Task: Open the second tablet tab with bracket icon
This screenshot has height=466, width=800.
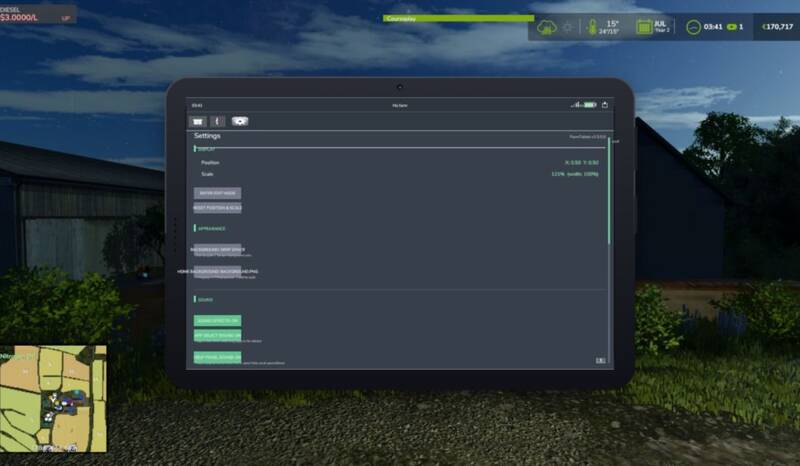Action: 217,121
